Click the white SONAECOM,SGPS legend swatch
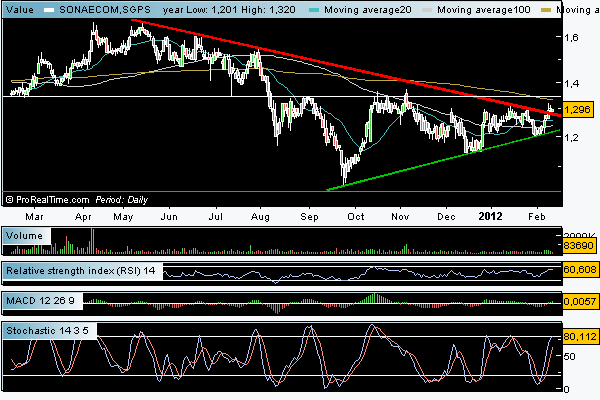Viewport: 600px width, 400px height. coord(49,10)
